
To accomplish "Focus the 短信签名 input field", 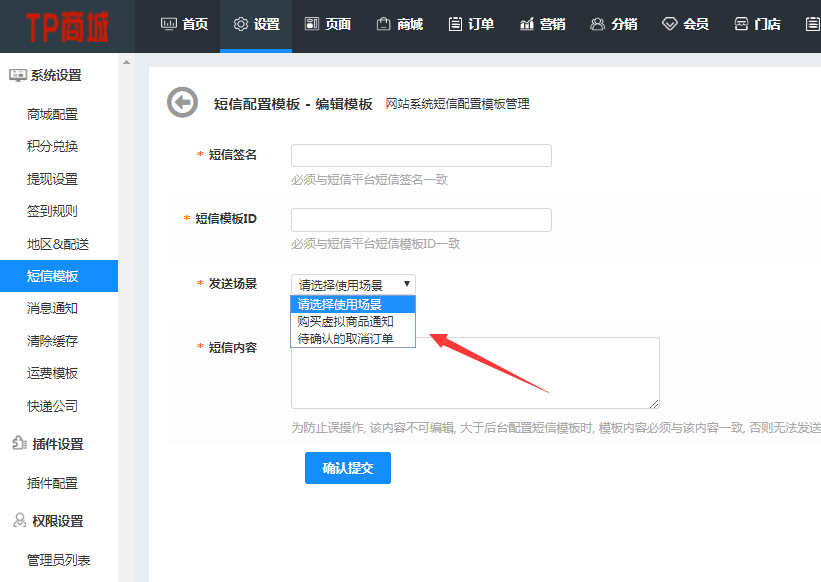I will tap(421, 155).
